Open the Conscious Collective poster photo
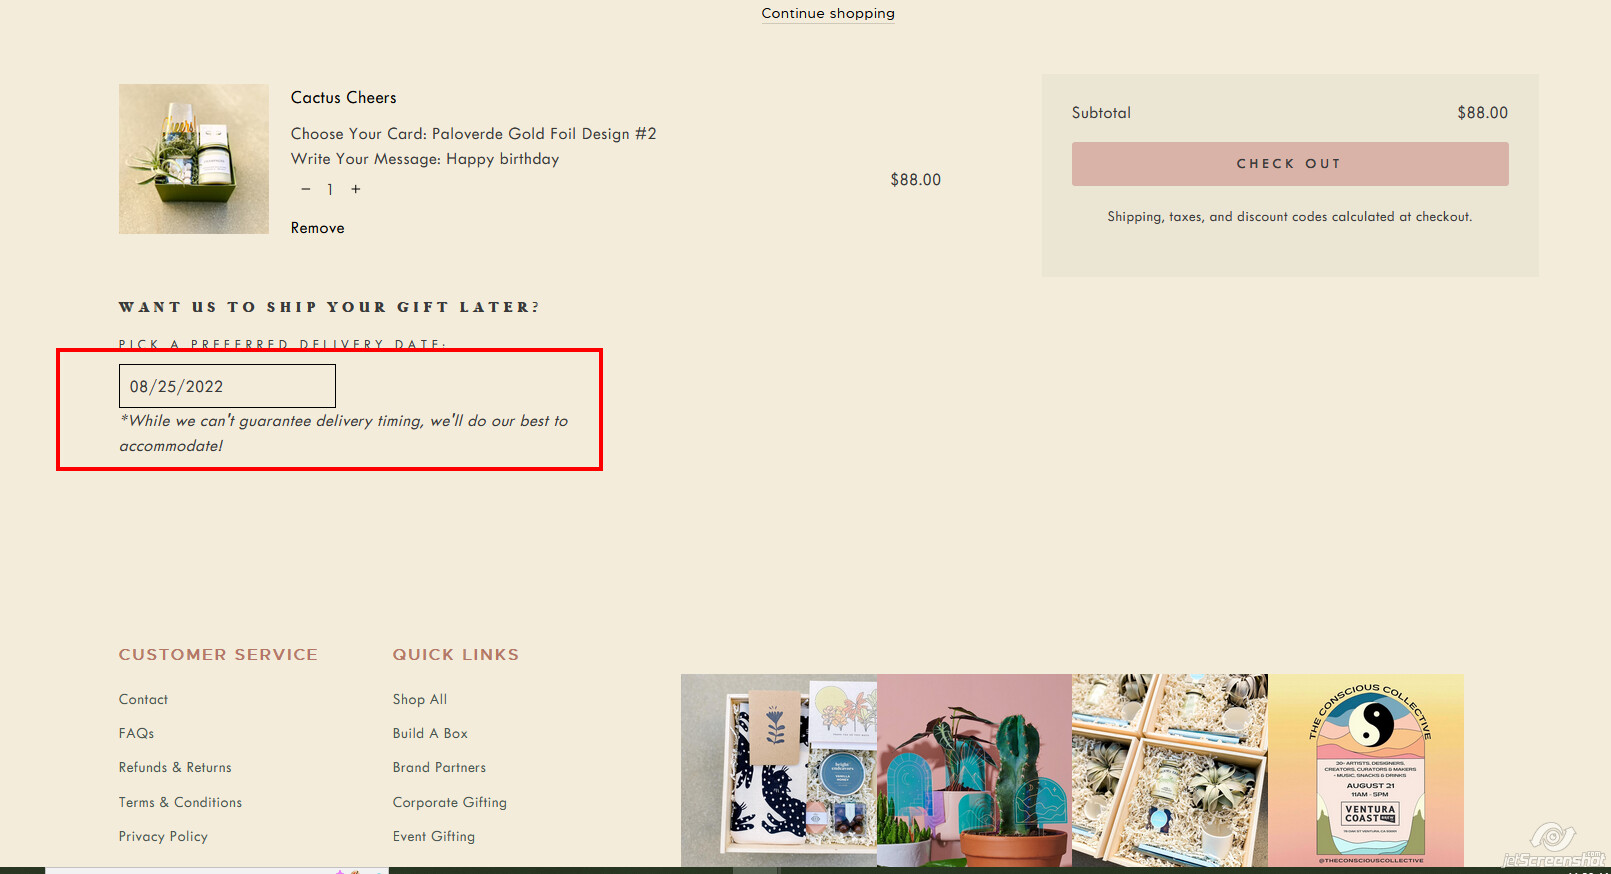 click(x=1366, y=770)
